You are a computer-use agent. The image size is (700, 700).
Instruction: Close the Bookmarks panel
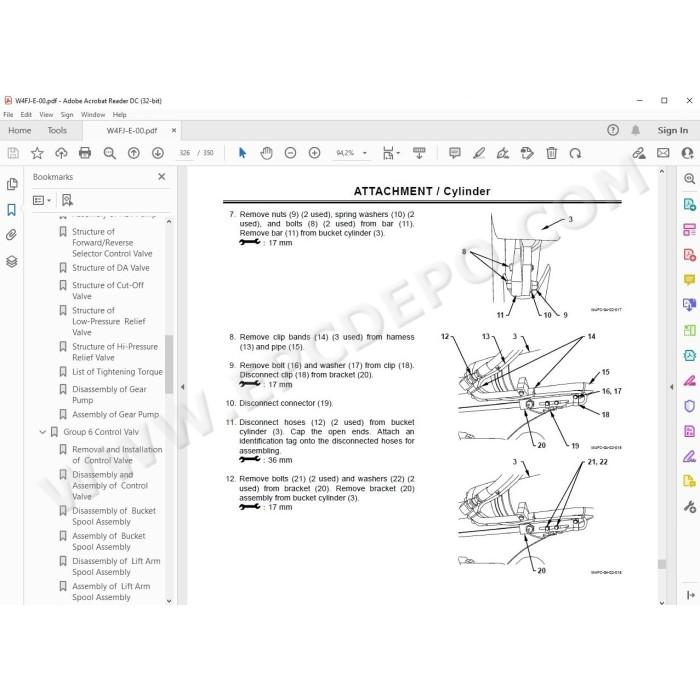[x=162, y=177]
